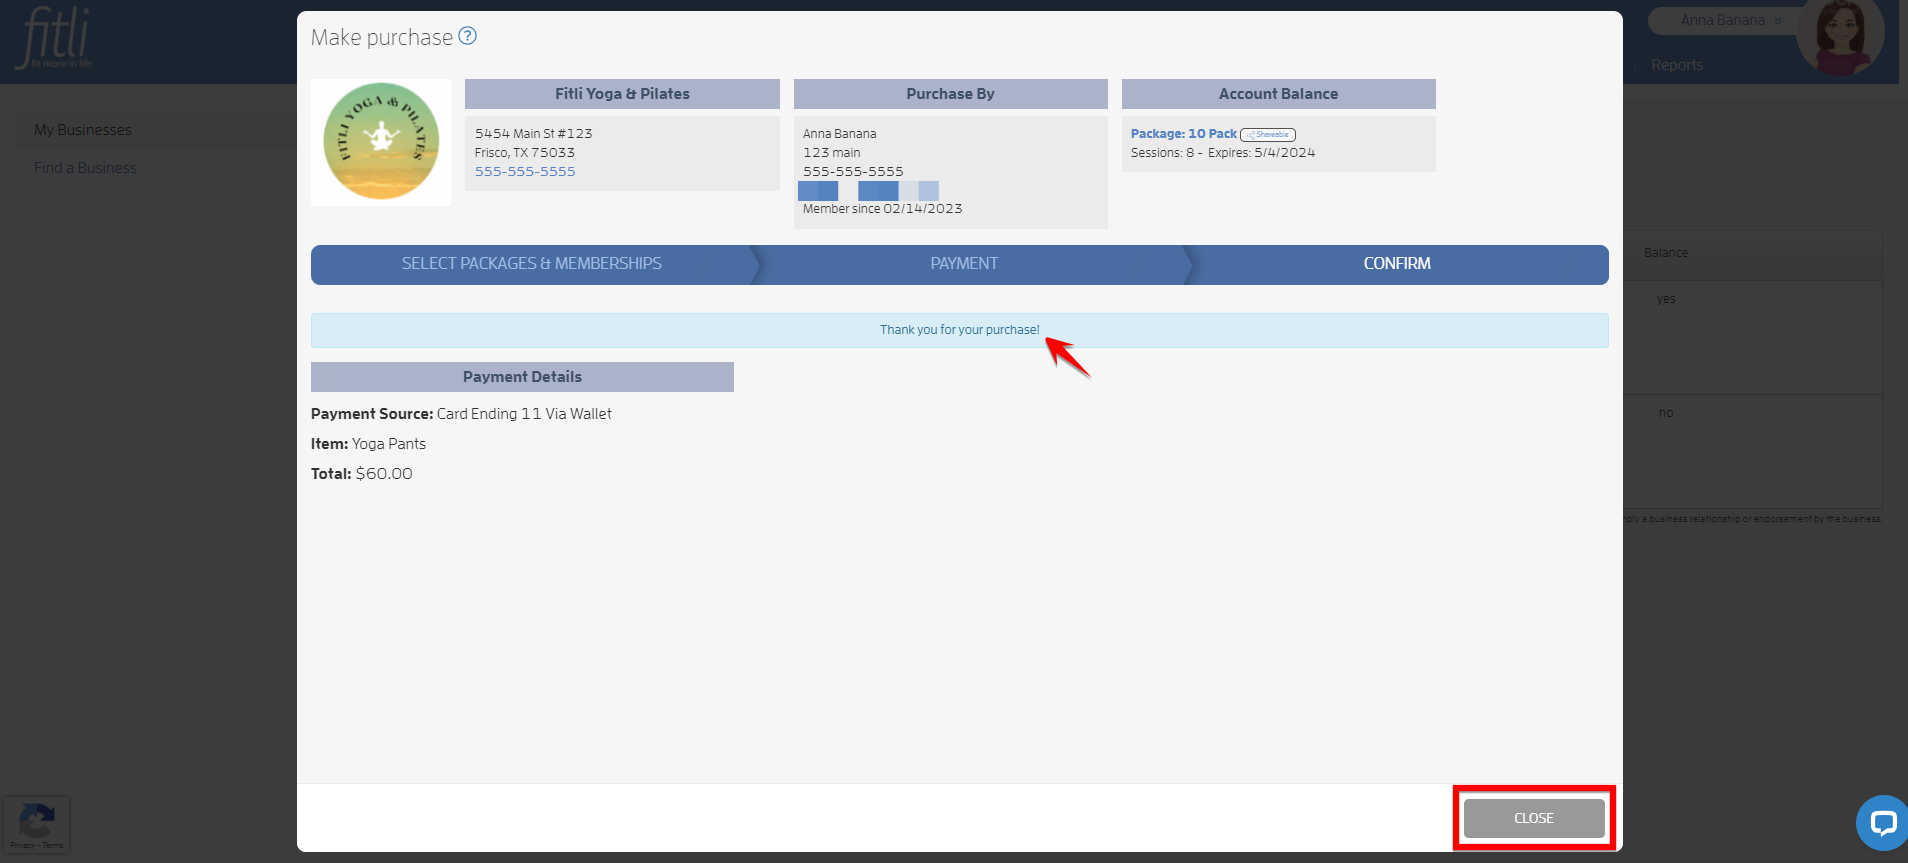Open Anna Banana's avatar picture
The width and height of the screenshot is (1908, 863).
click(x=1840, y=36)
